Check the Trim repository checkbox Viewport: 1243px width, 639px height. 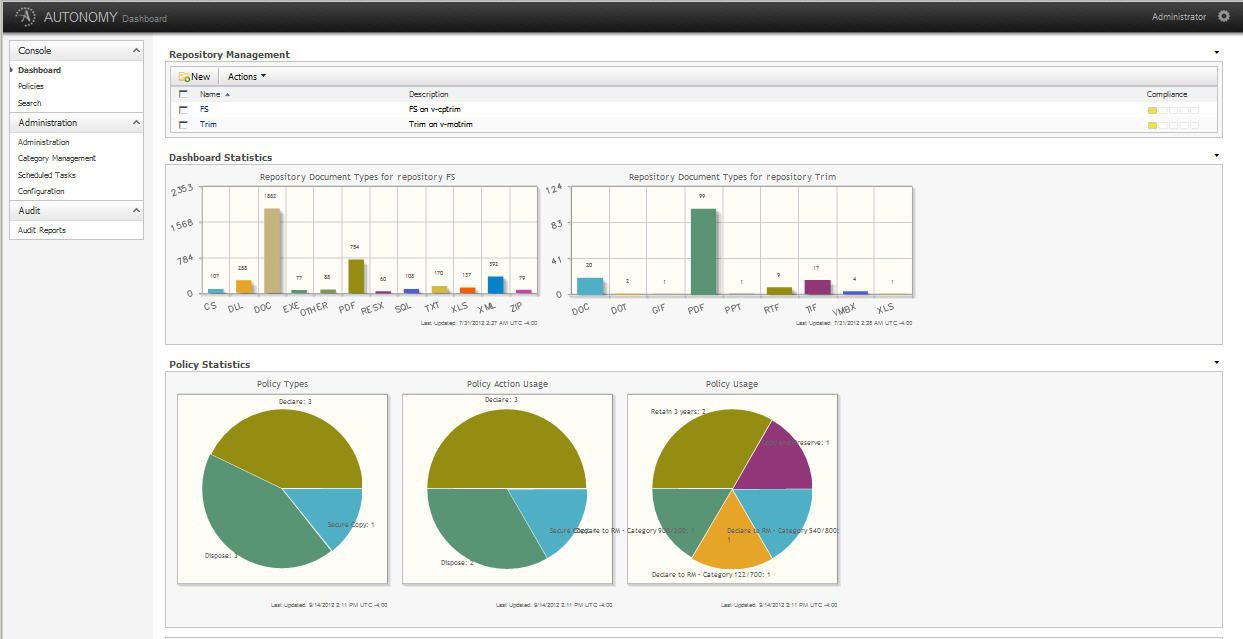point(183,125)
